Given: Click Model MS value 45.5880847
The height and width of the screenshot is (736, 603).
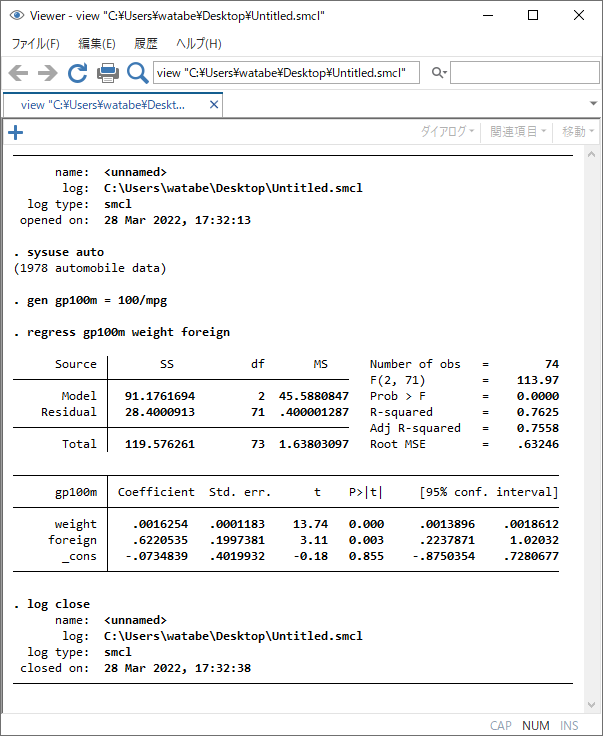Looking at the screenshot, I should pyautogui.click(x=314, y=396).
